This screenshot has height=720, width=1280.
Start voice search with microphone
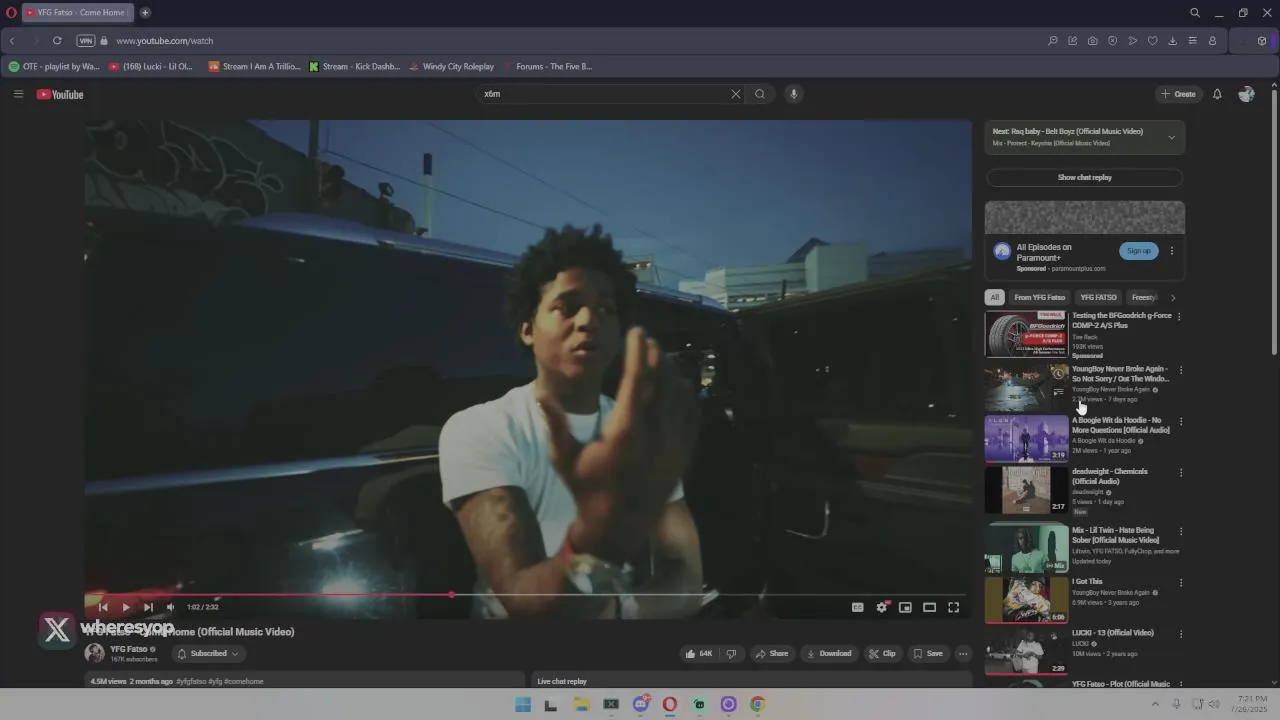(x=793, y=94)
